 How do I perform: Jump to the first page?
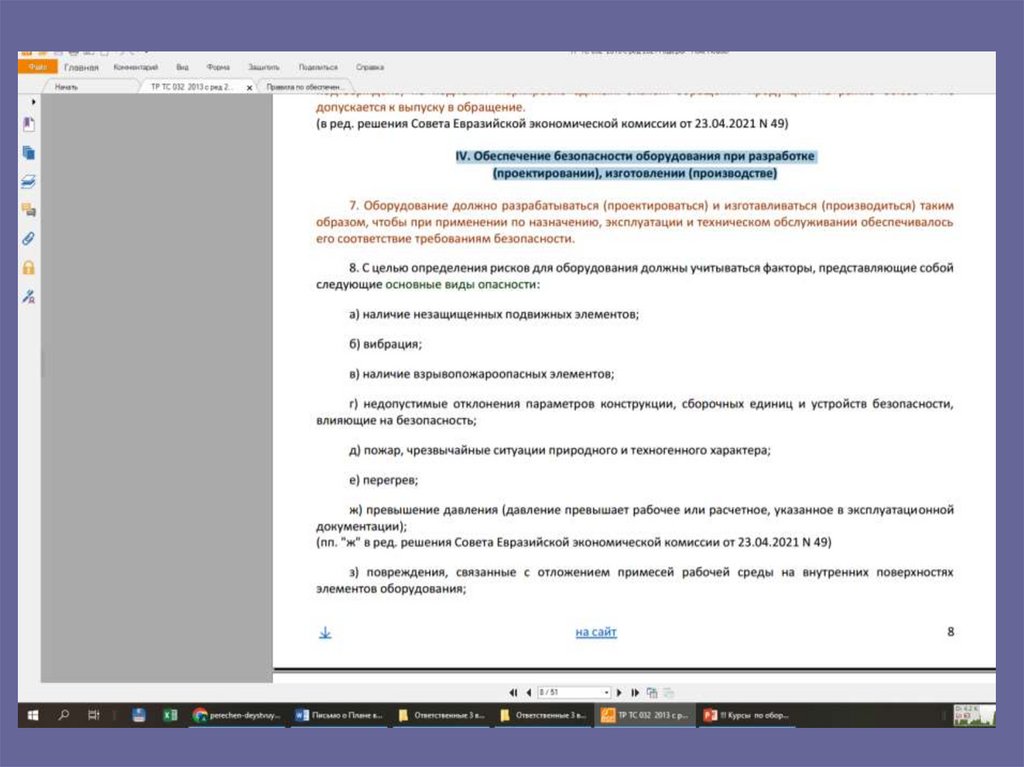(513, 693)
